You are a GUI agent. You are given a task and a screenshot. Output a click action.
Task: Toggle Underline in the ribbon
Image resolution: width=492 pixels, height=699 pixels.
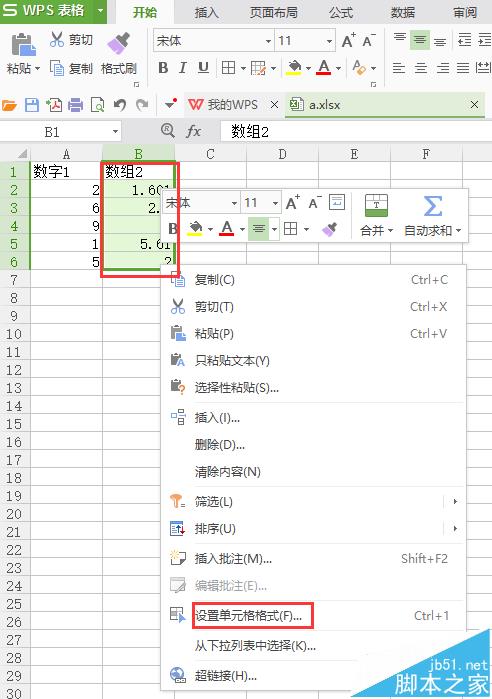pos(203,68)
